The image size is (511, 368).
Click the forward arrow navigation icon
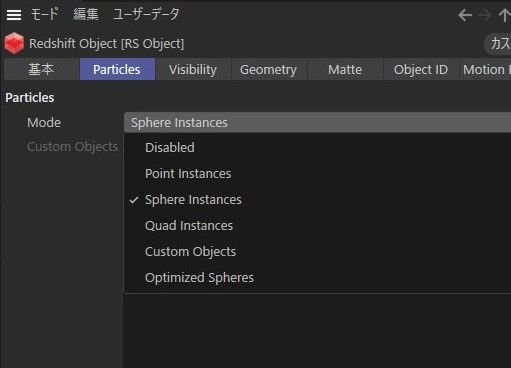point(485,15)
